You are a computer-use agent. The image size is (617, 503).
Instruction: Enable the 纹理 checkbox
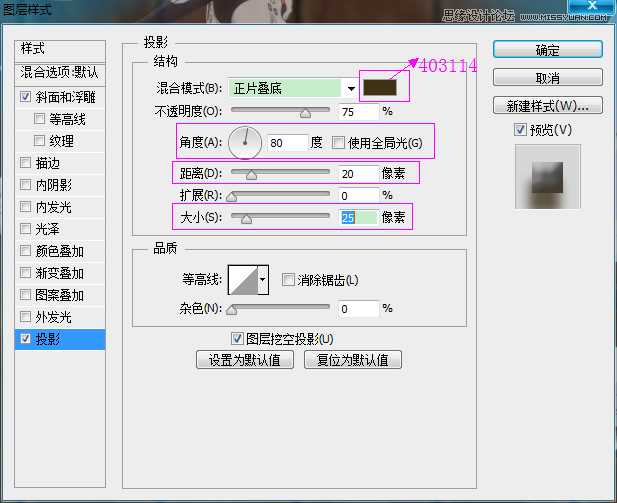[x=39, y=141]
